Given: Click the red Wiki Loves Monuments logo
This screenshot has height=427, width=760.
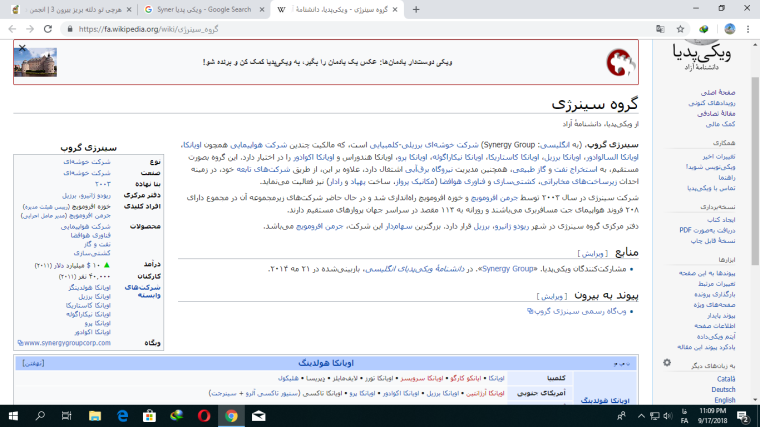Looking at the screenshot, I should tap(620, 62).
